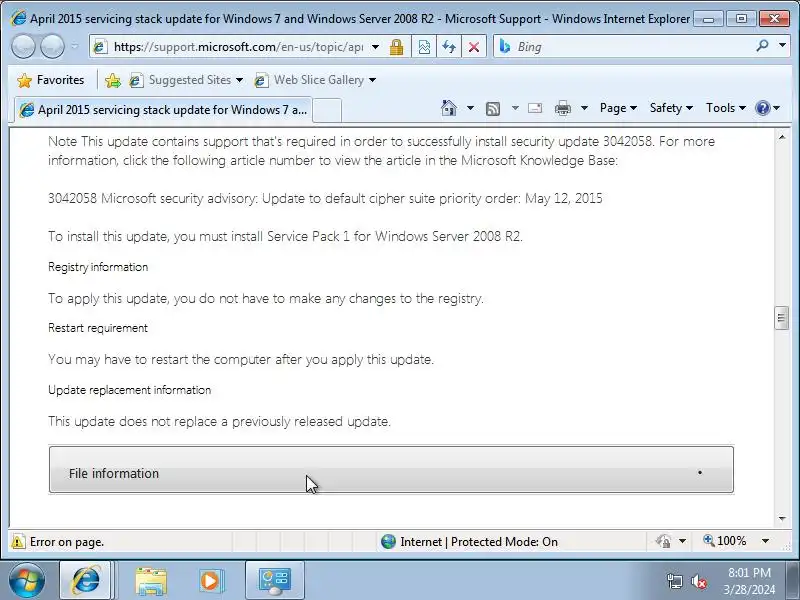The height and width of the screenshot is (600, 800).
Task: Open the Print options dropdown arrow
Action: 585,108
